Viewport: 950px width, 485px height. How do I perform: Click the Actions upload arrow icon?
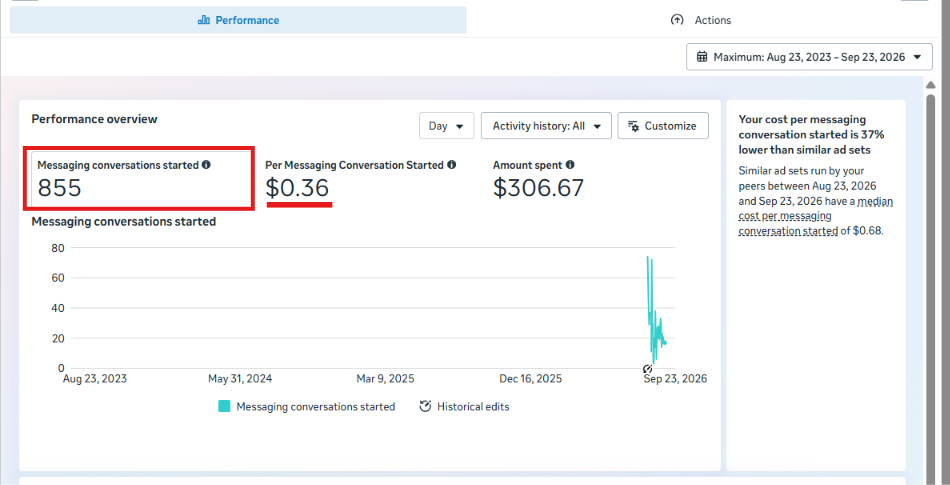pyautogui.click(x=677, y=20)
